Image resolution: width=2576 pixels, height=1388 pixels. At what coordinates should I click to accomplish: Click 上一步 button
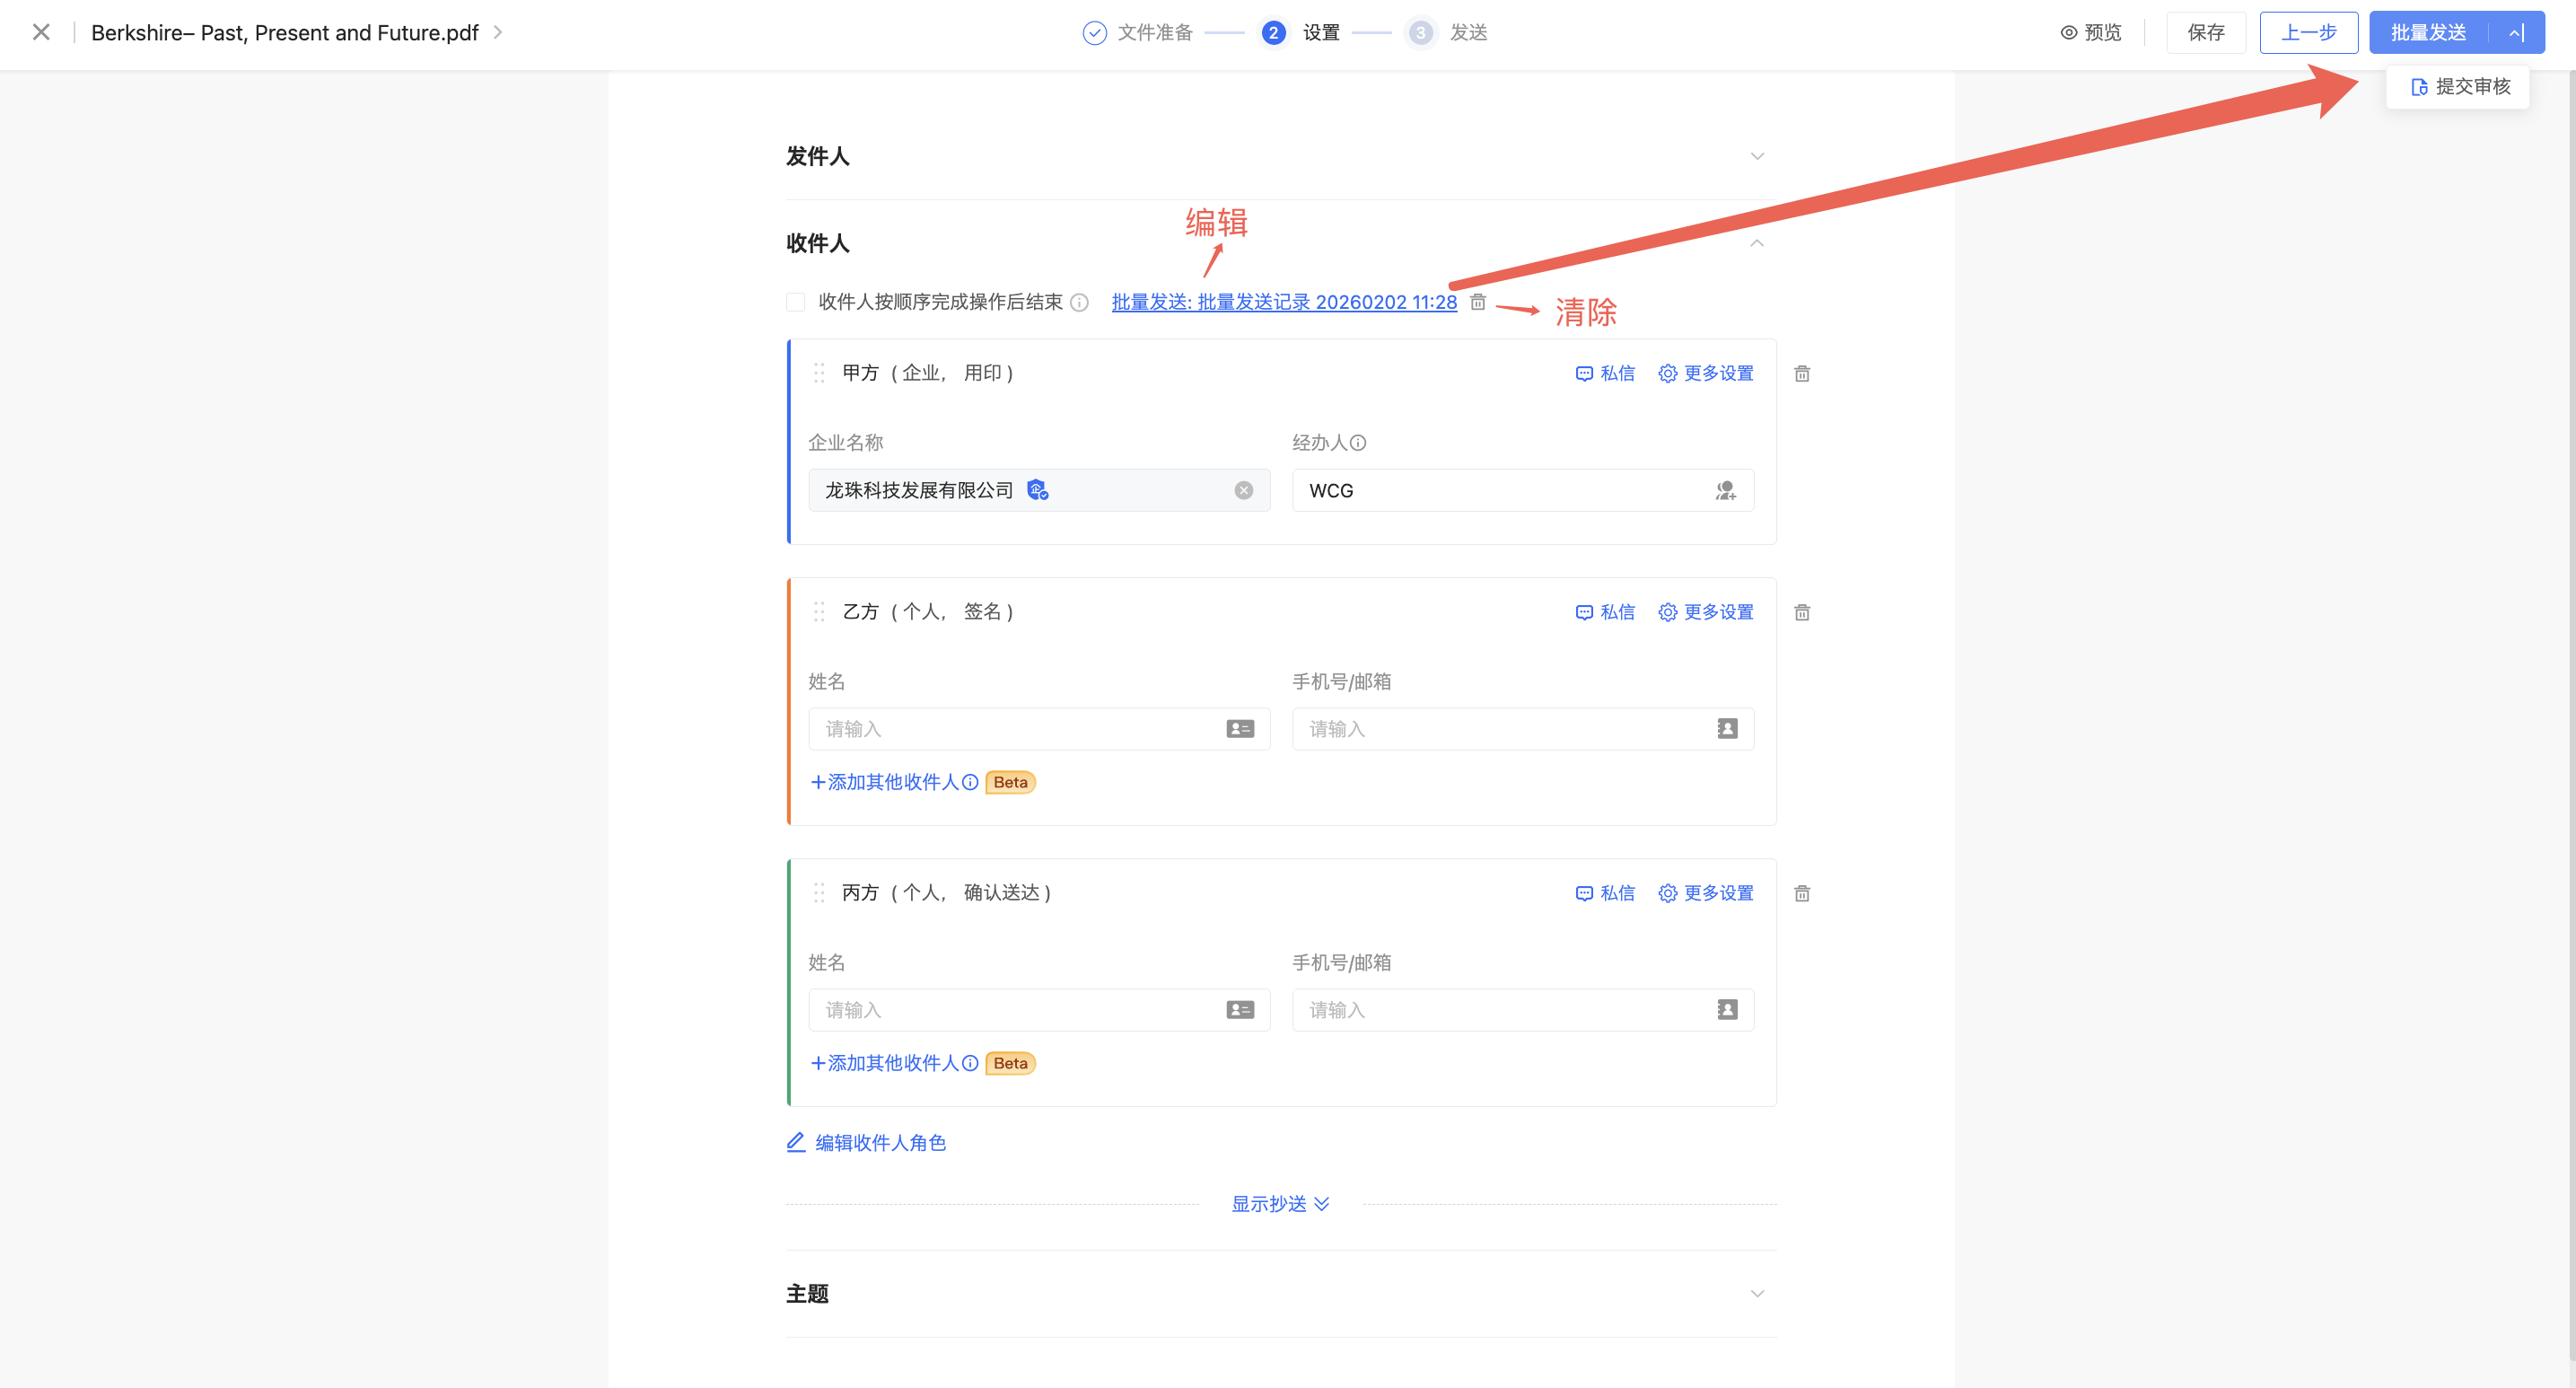pyautogui.click(x=2308, y=33)
